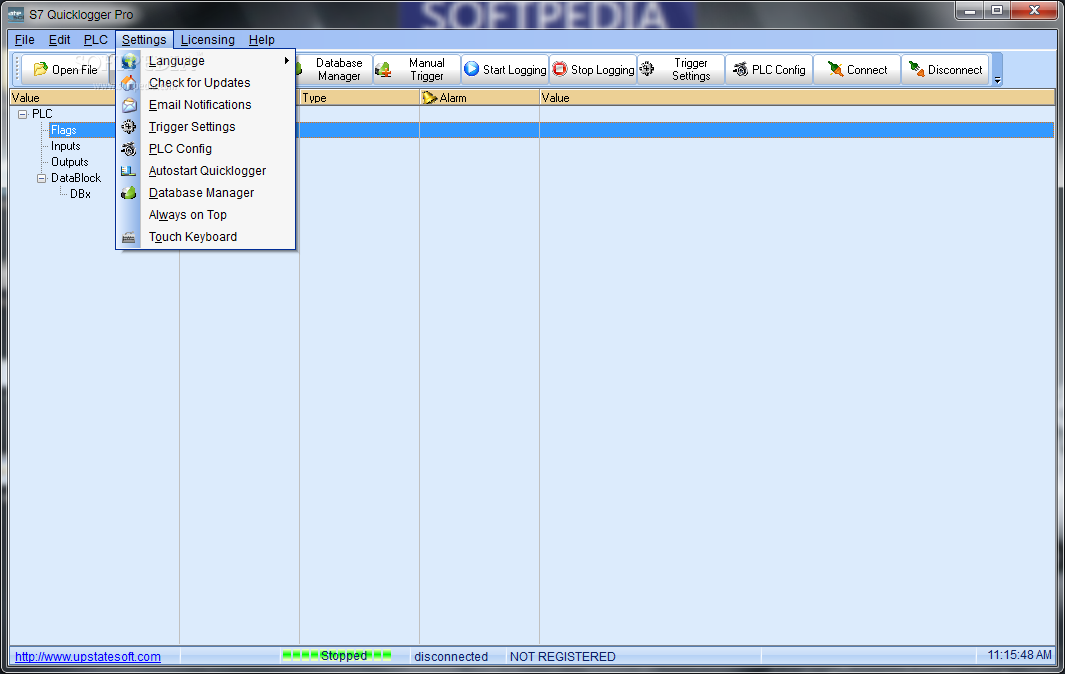The width and height of the screenshot is (1065, 674).
Task: Click the PLC Config icon in toolbar
Action: 741,69
